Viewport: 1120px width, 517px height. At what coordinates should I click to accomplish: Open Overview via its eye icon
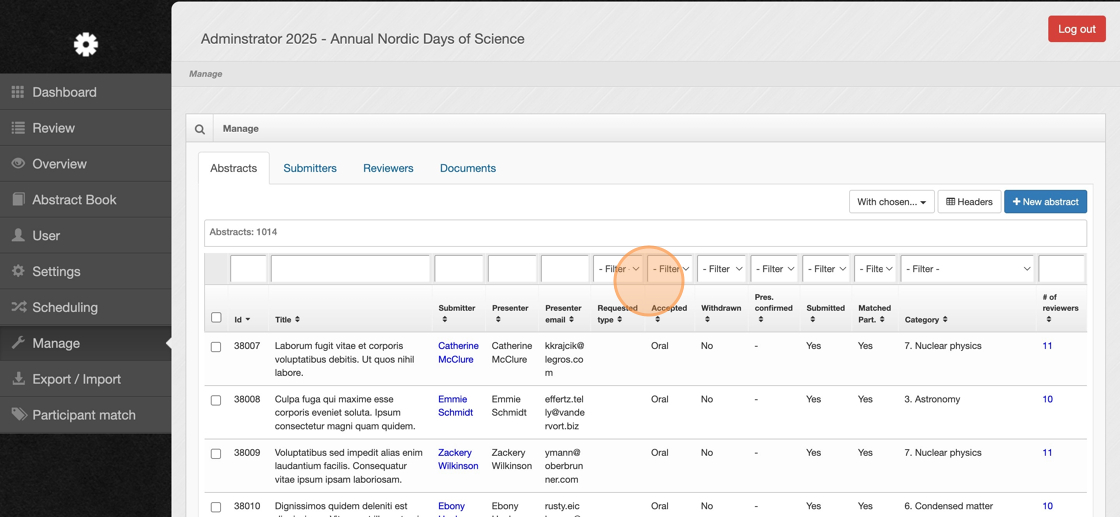(x=18, y=164)
